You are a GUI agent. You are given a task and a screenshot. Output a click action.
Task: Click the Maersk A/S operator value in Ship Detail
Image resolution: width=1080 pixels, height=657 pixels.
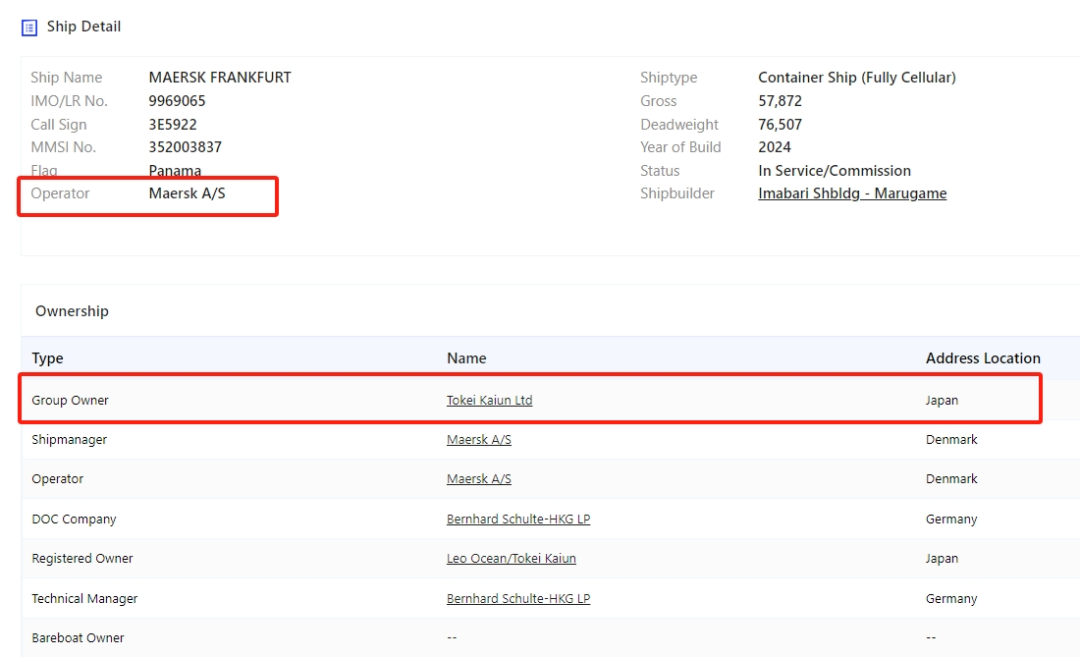click(187, 194)
